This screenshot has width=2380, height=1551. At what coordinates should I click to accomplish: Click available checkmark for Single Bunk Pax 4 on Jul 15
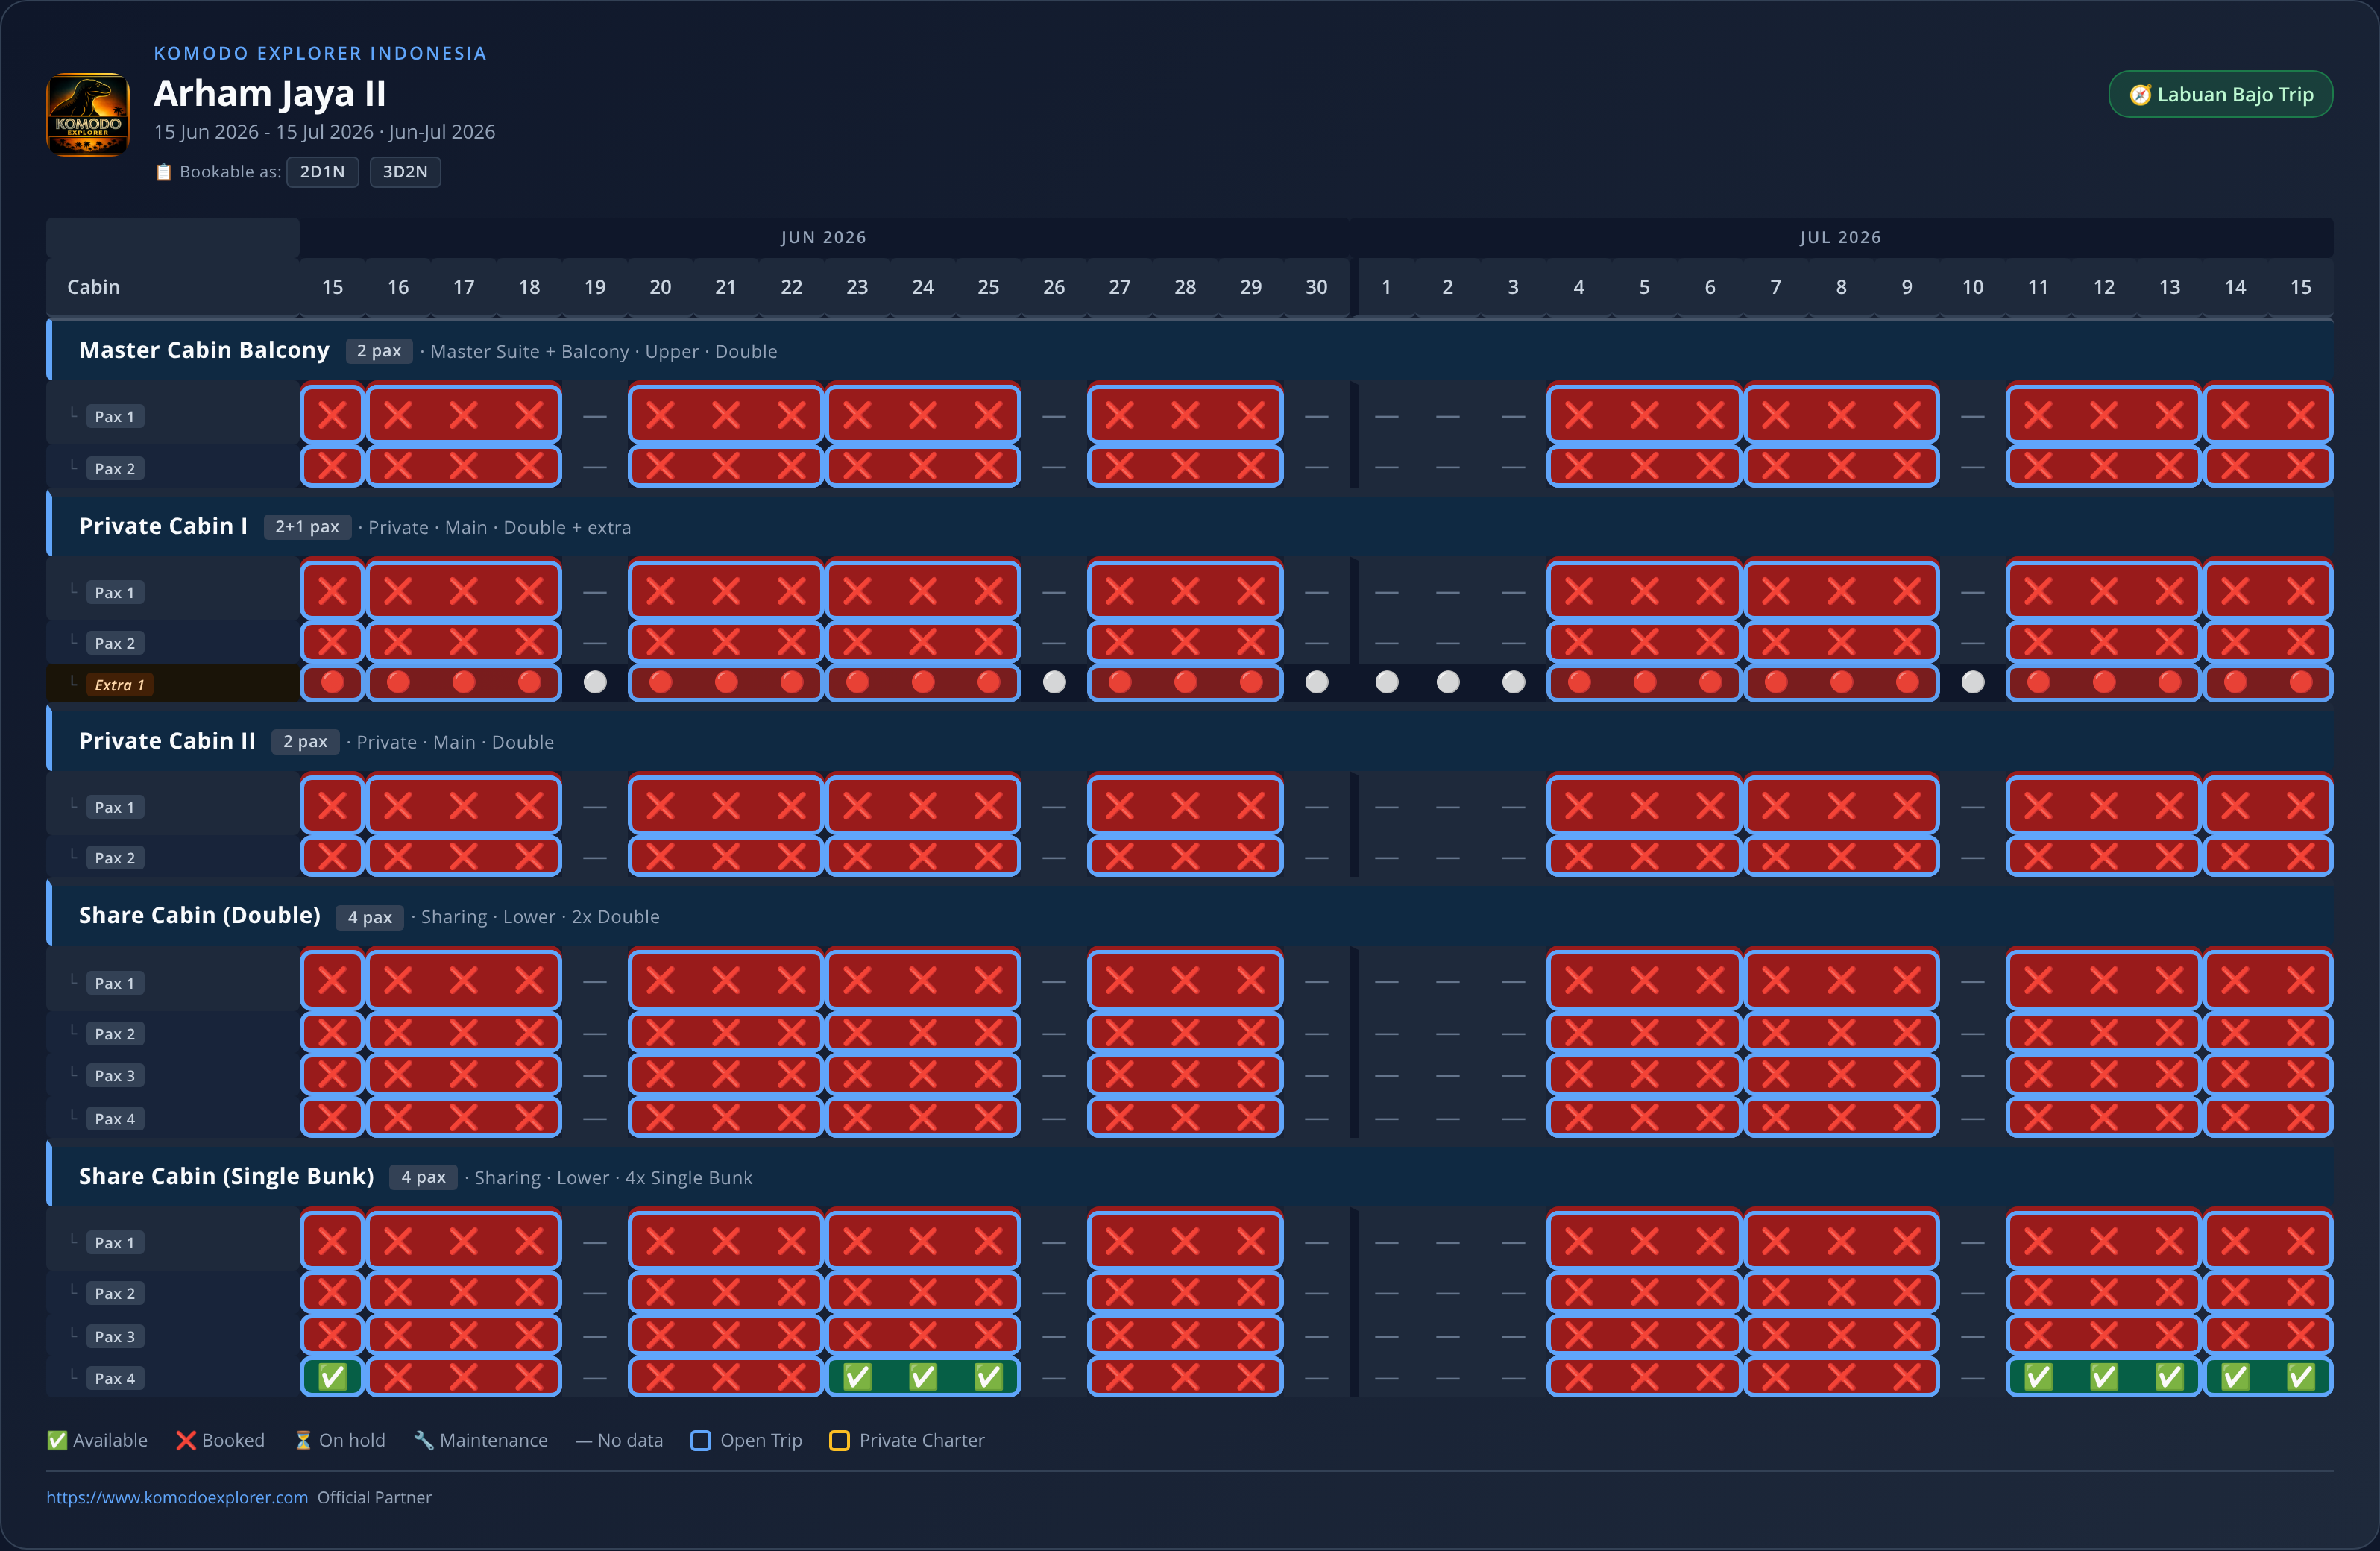2301,1377
